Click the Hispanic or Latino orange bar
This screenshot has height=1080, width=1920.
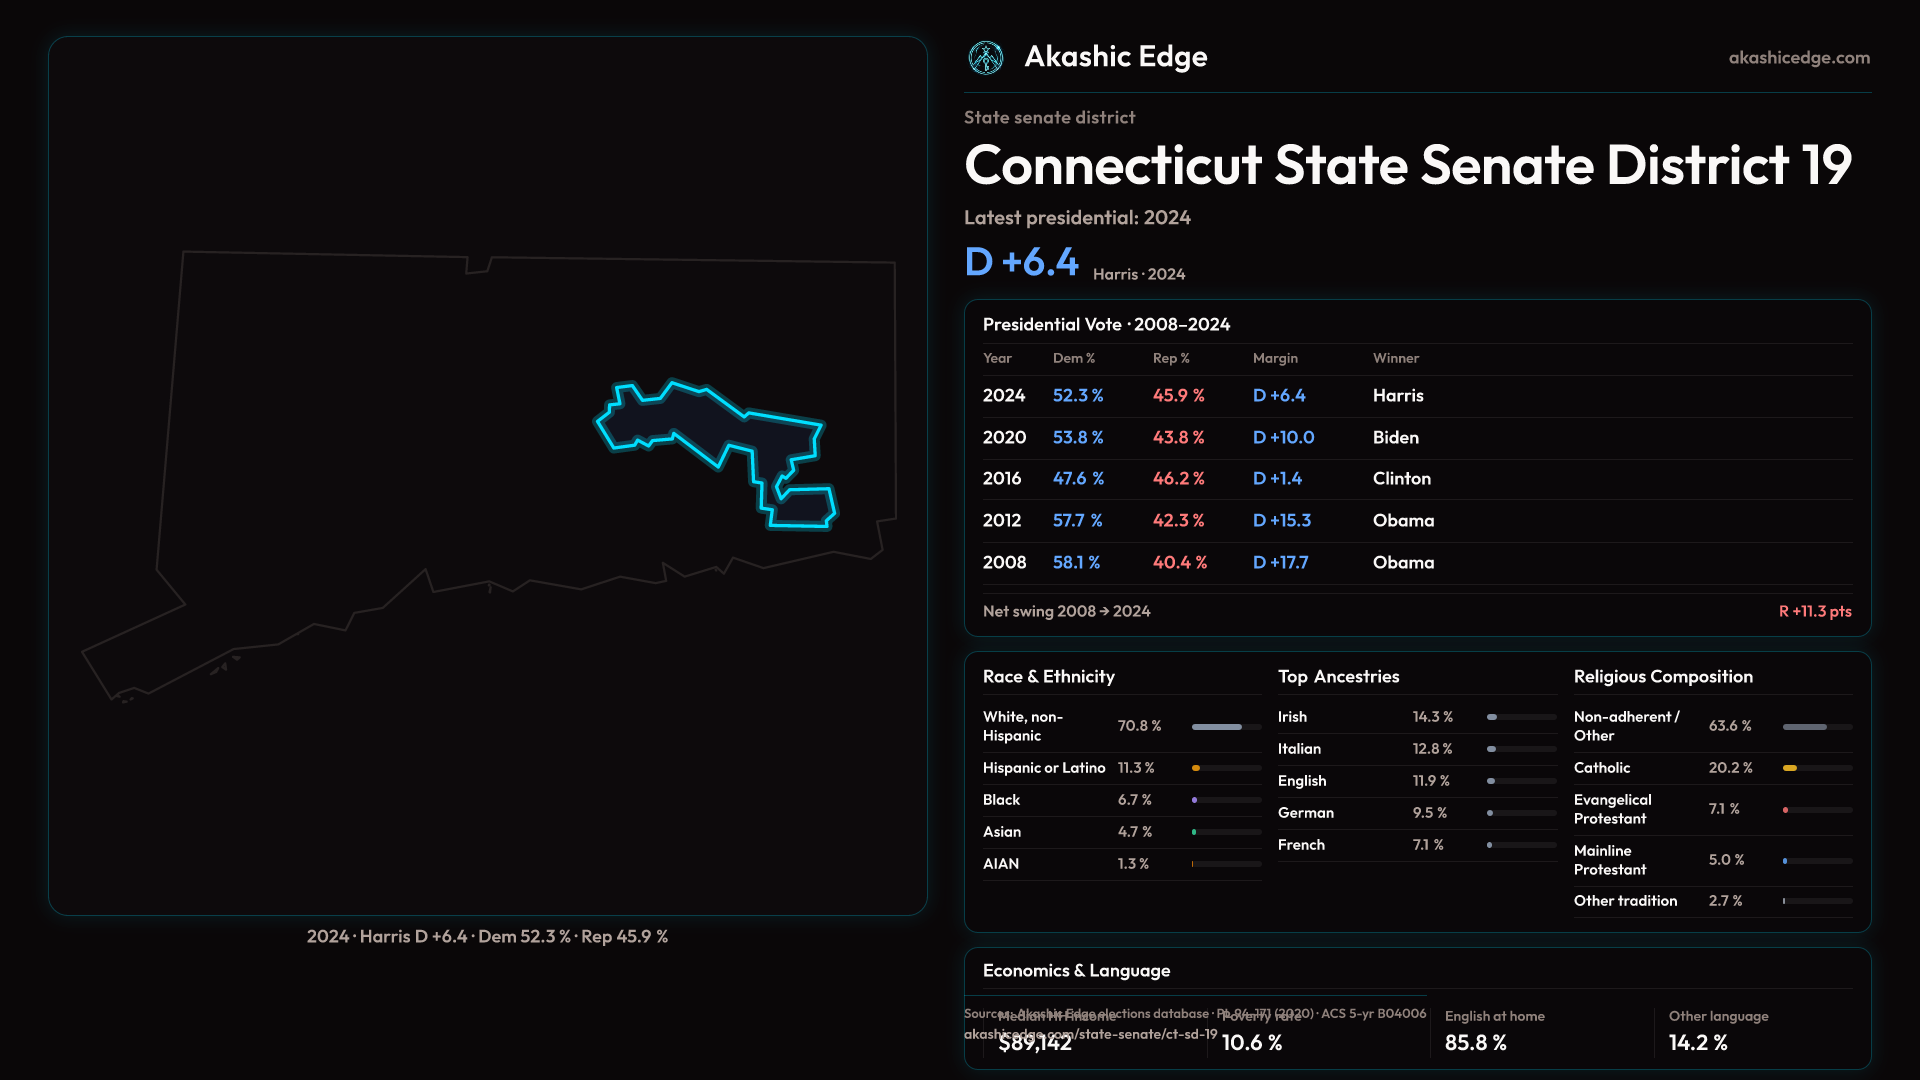1196,768
